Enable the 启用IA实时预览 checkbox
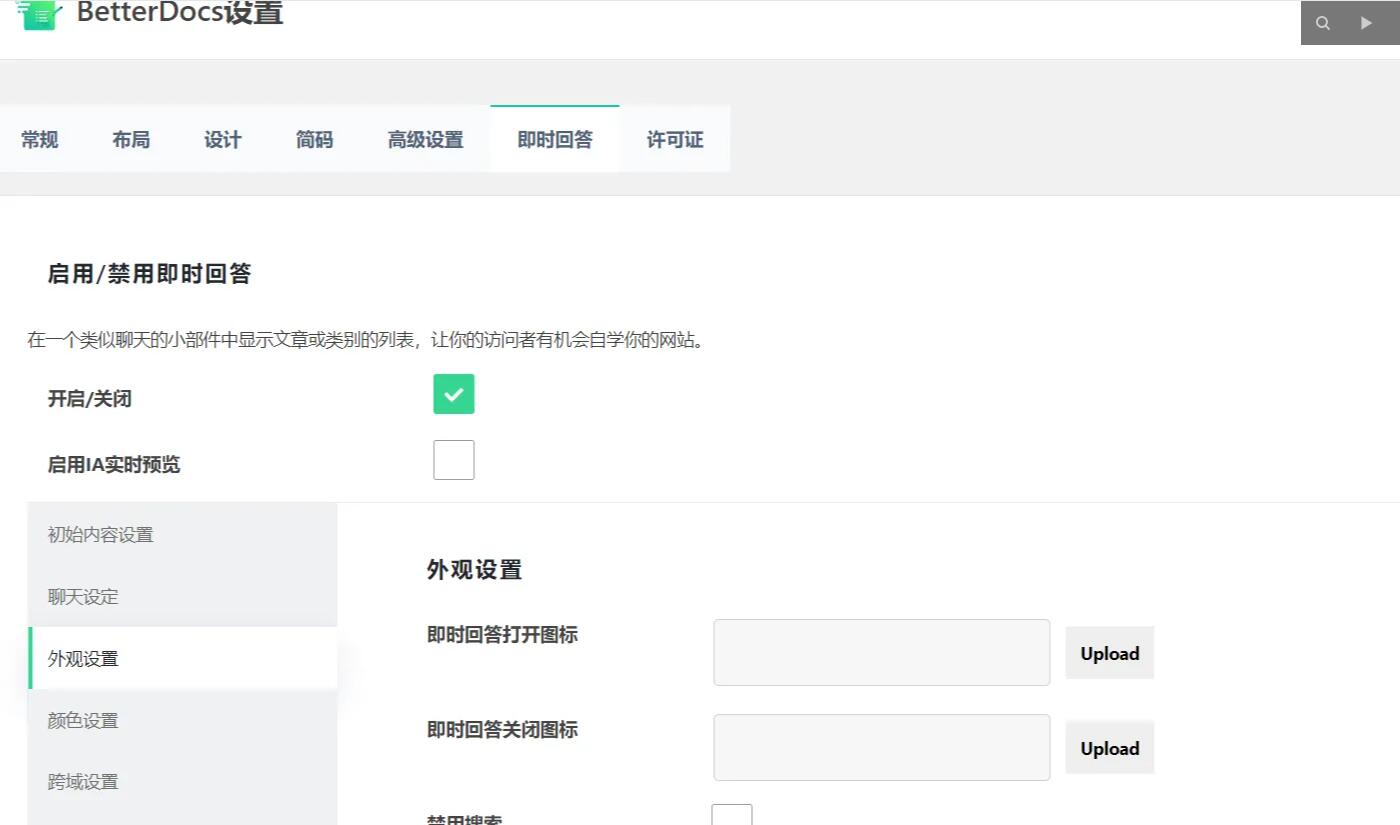Viewport: 1400px width, 825px height. tap(454, 460)
